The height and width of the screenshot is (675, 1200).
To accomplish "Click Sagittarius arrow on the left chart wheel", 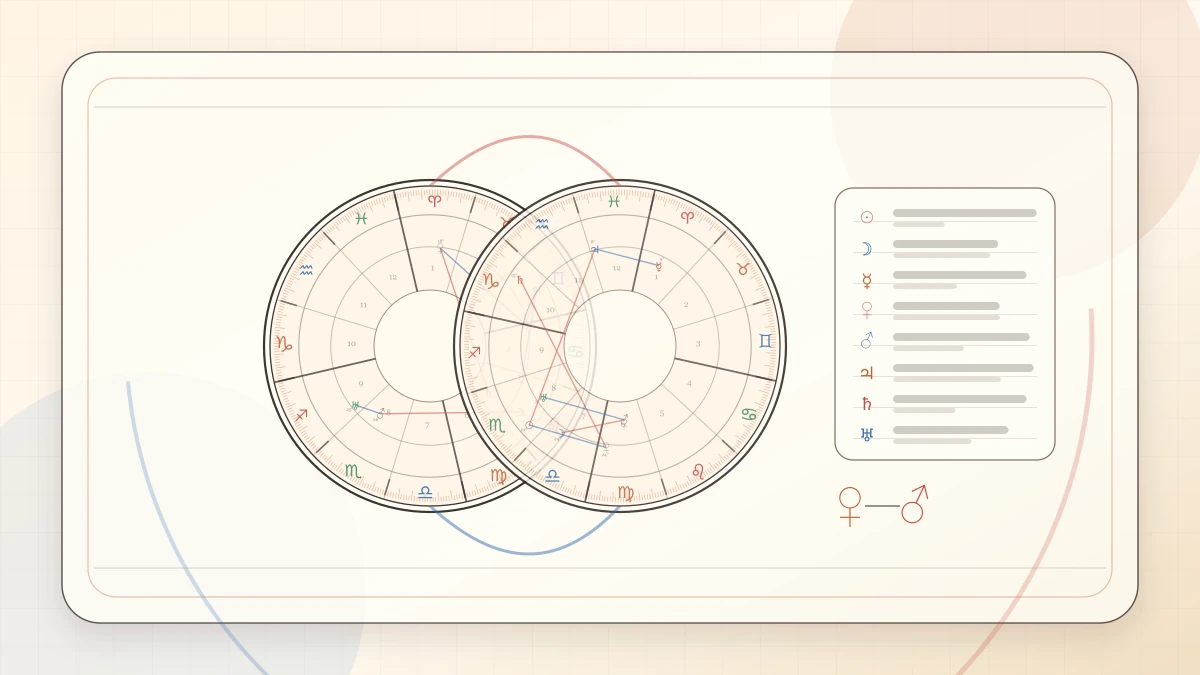I will tap(301, 414).
